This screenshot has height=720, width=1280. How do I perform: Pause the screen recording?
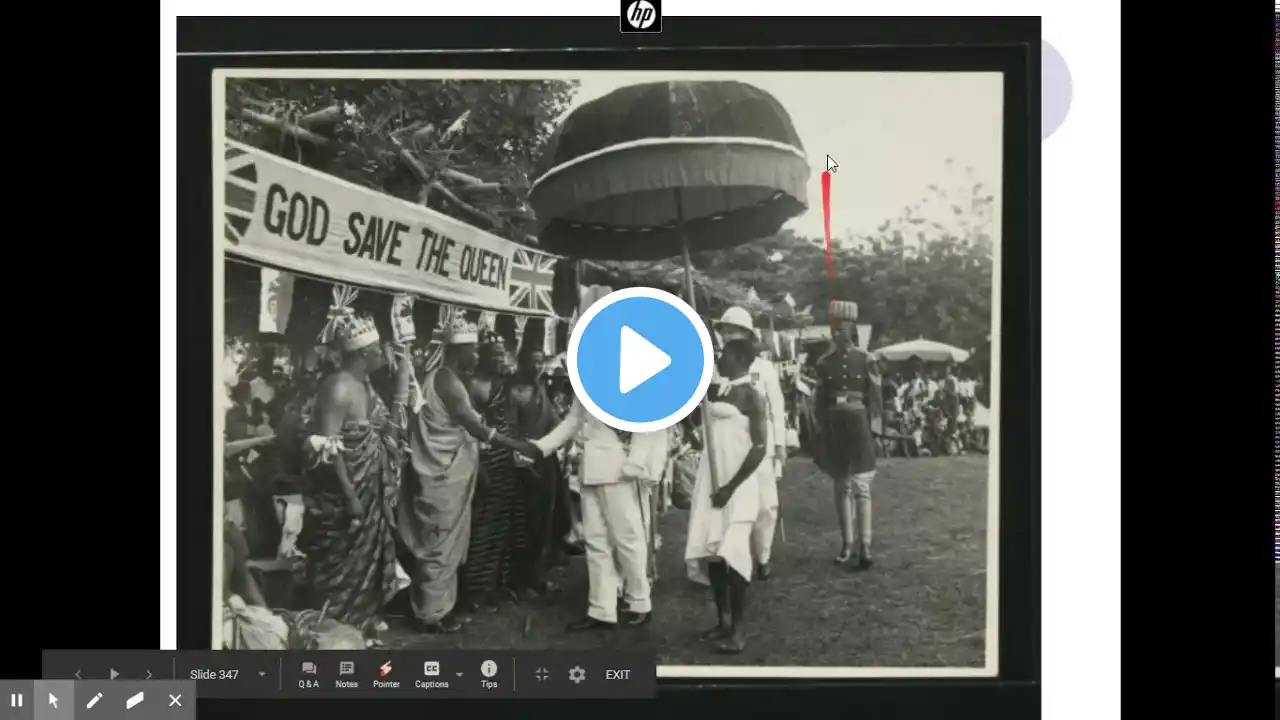[x=17, y=700]
